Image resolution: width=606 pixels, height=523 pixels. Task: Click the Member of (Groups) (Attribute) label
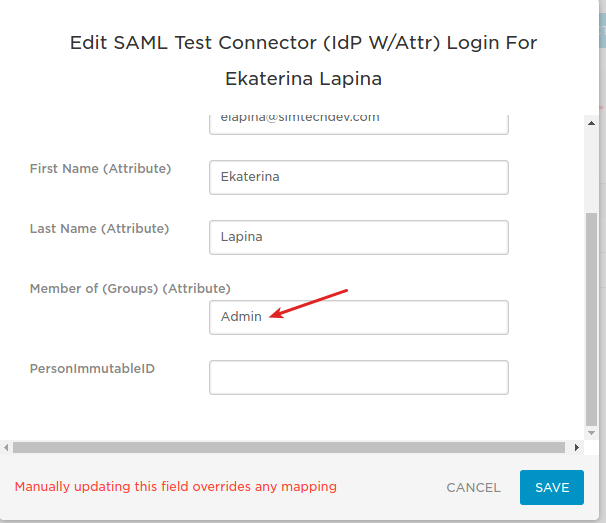click(130, 289)
